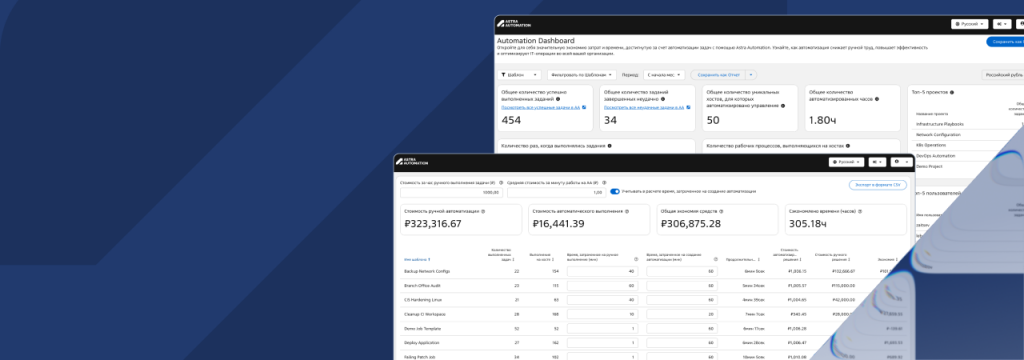Click help icon beside saved time hours title
This screenshot has width=1024, height=360.
point(859,212)
